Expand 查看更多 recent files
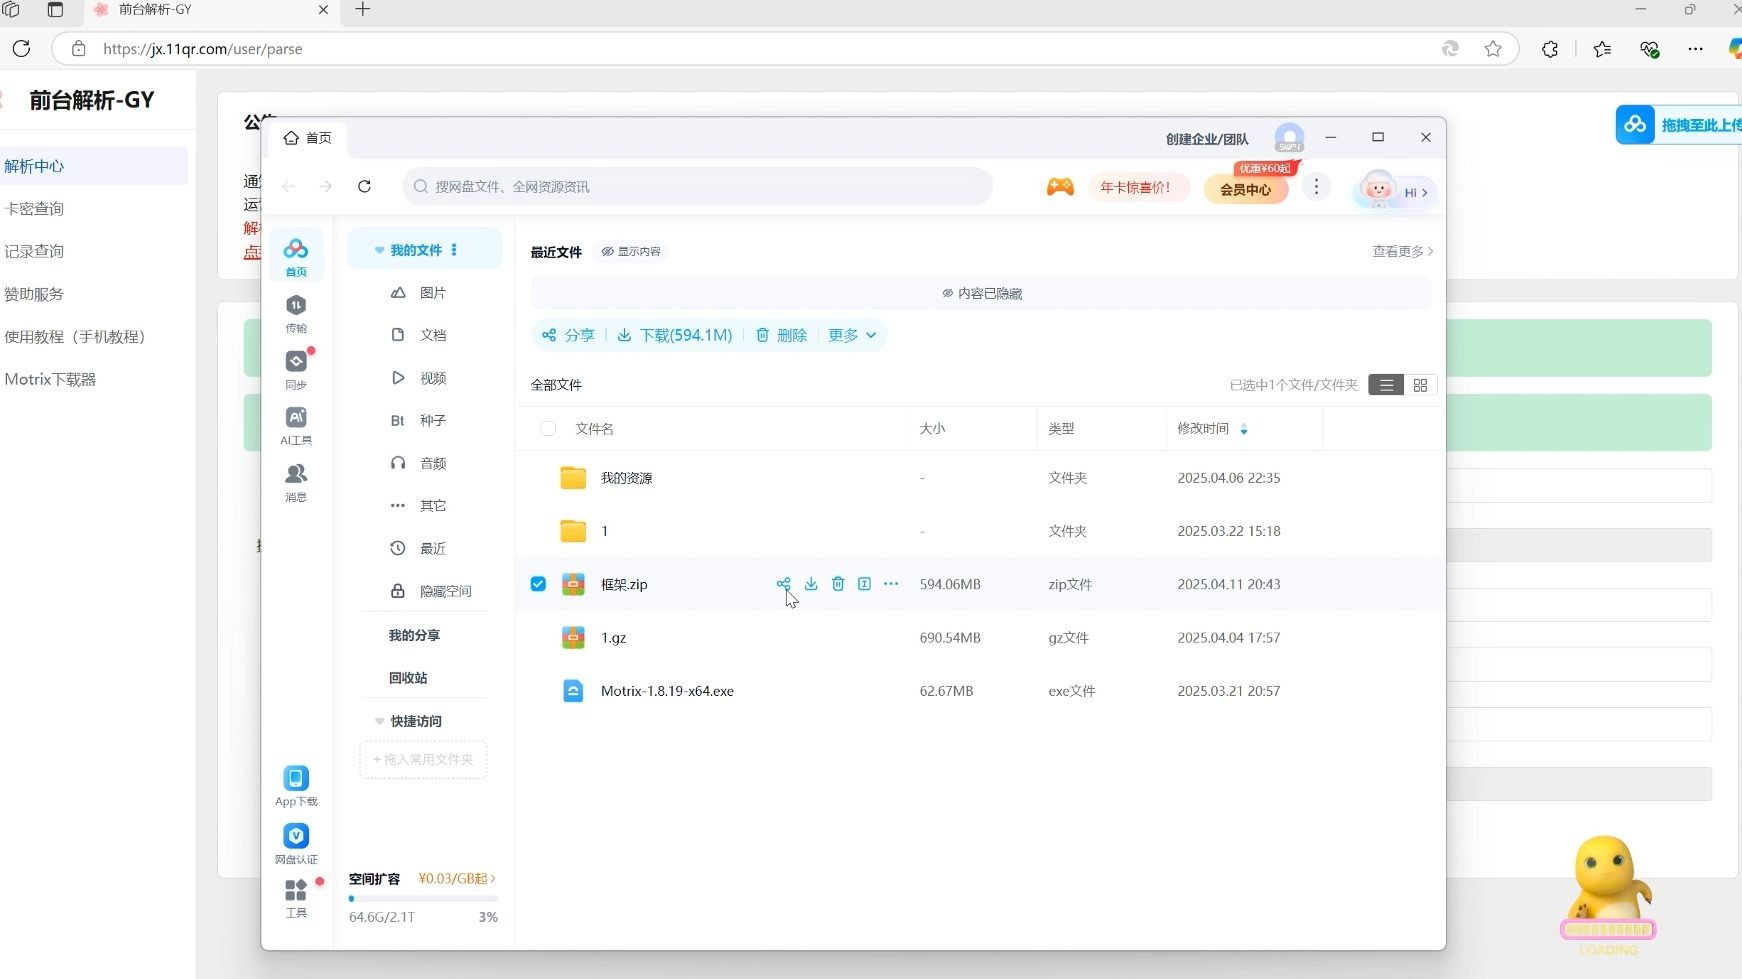The width and height of the screenshot is (1742, 979). coord(1402,251)
